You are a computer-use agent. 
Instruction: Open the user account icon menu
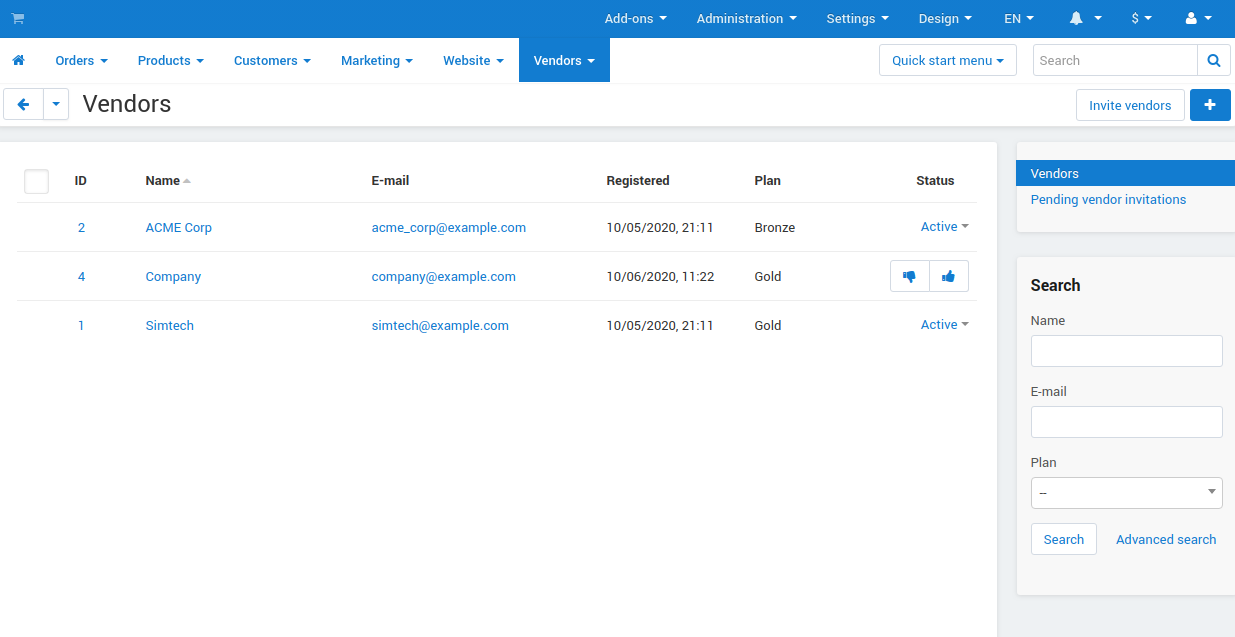(1198, 18)
